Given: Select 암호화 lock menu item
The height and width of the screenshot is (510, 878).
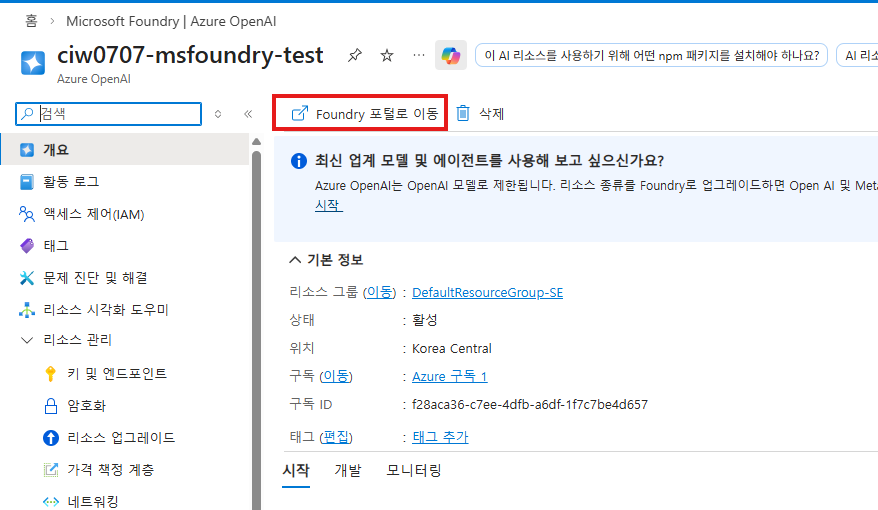Looking at the screenshot, I should click(50, 406).
